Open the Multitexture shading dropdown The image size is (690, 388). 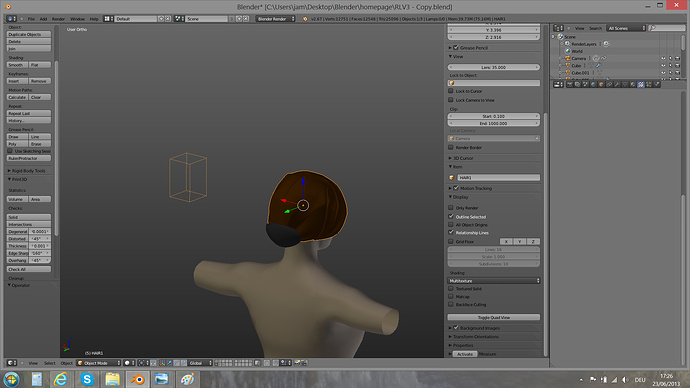[x=494, y=281]
